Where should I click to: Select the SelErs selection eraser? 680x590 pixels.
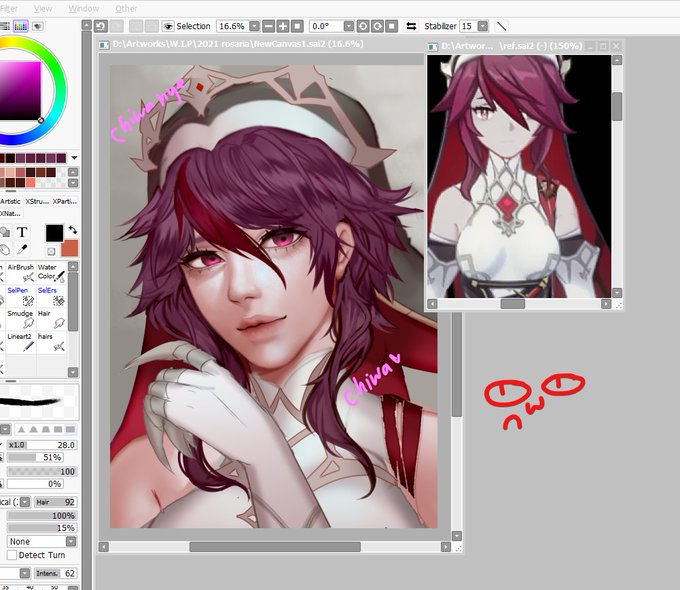pos(51,296)
